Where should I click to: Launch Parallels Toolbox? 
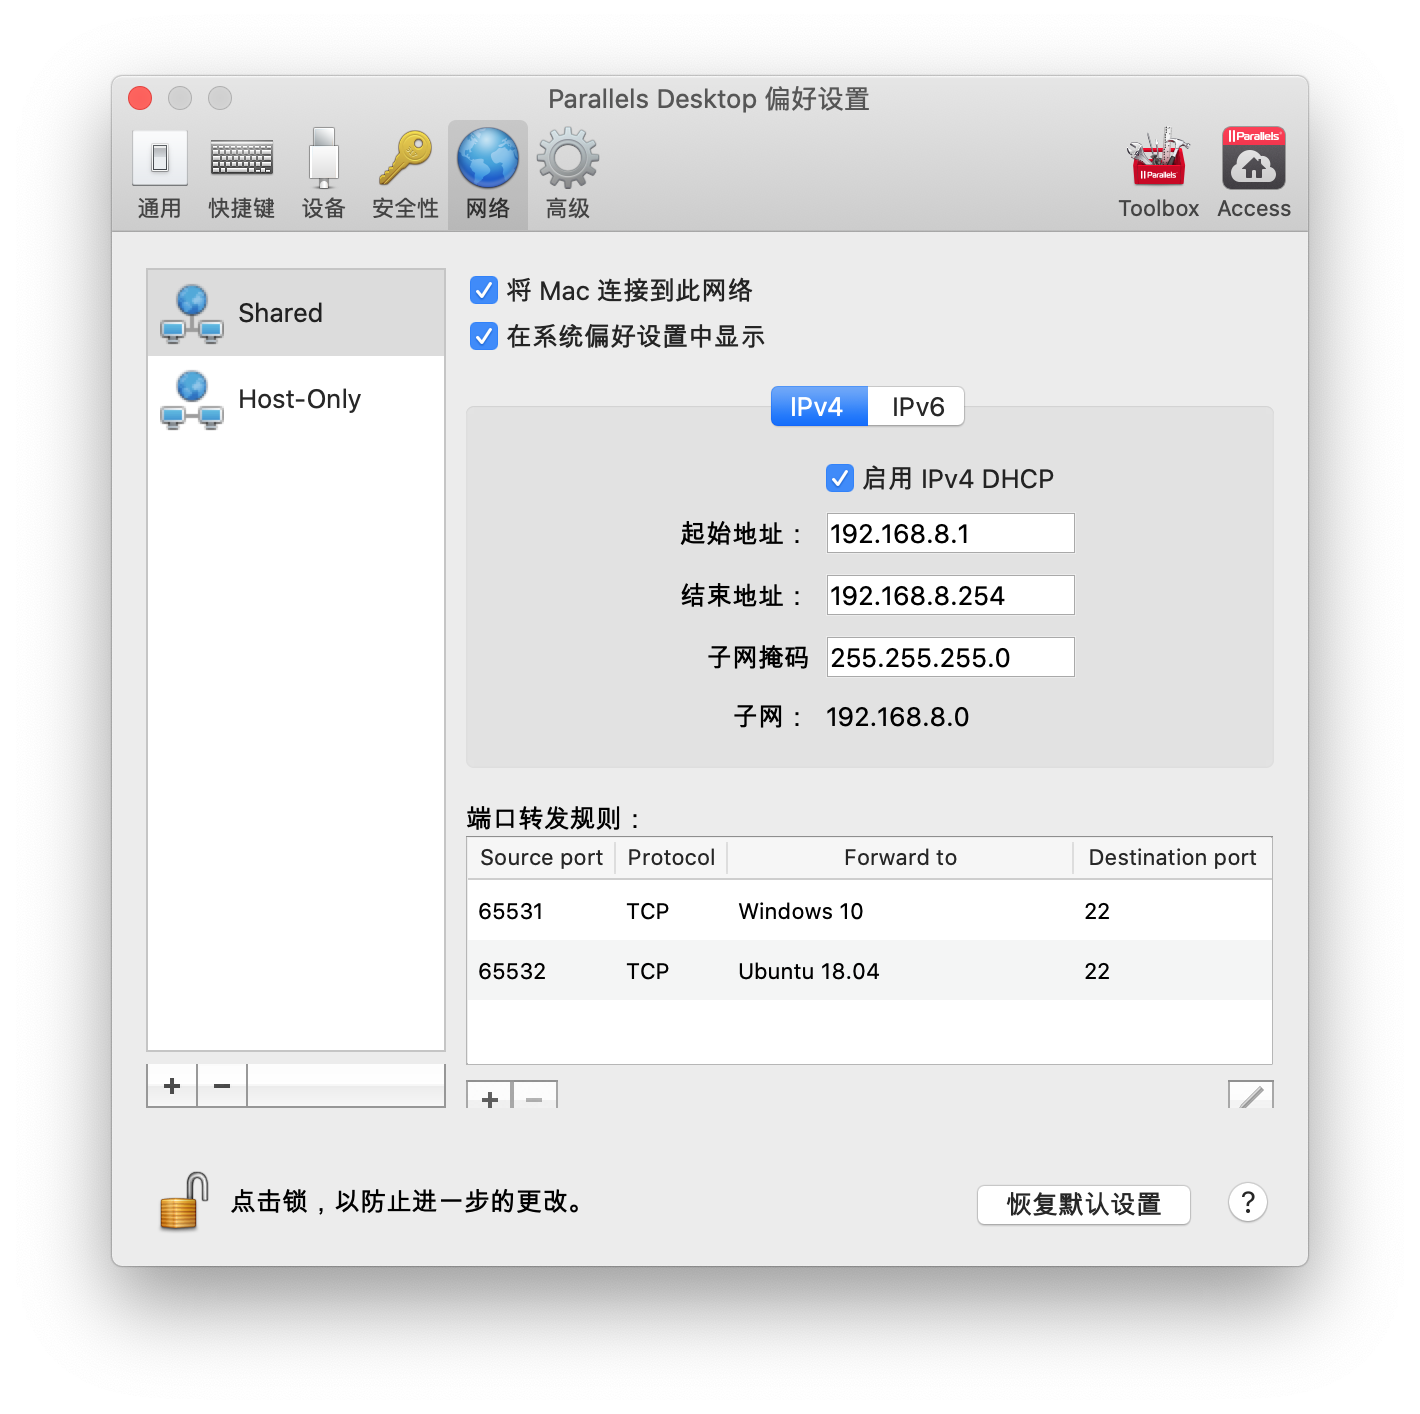1158,175
